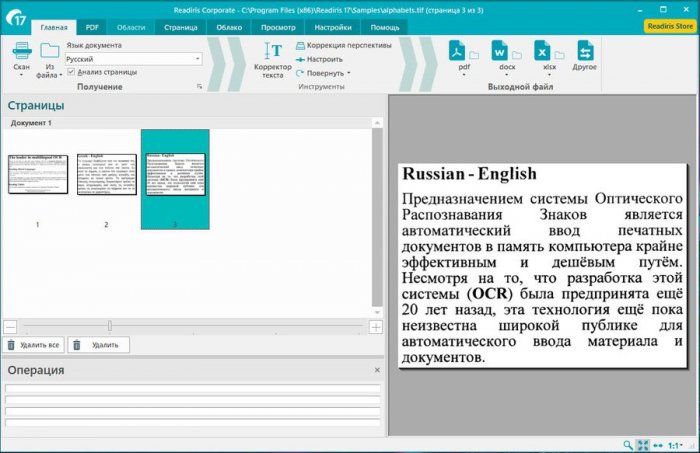Click the thumbnail size slider handle
The image size is (700, 453).
tap(110, 326)
